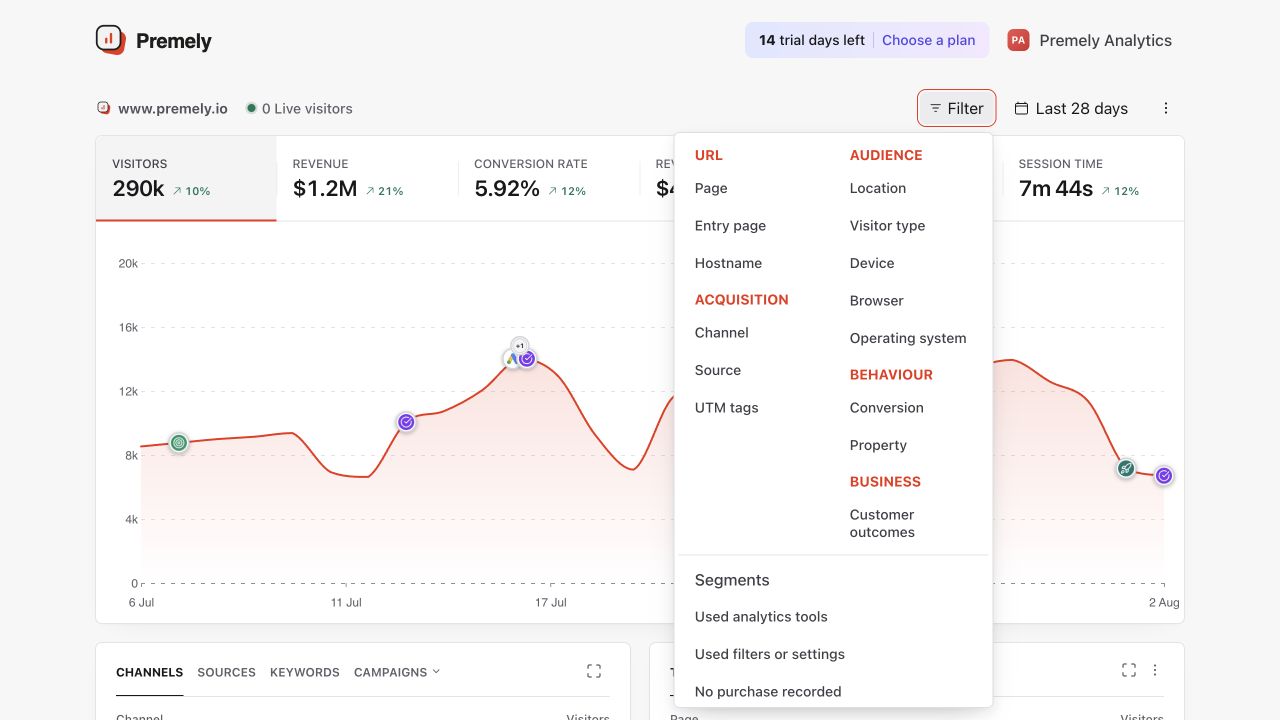Select the Visitors metric card
Image resolution: width=1280 pixels, height=720 pixels.
(x=186, y=178)
